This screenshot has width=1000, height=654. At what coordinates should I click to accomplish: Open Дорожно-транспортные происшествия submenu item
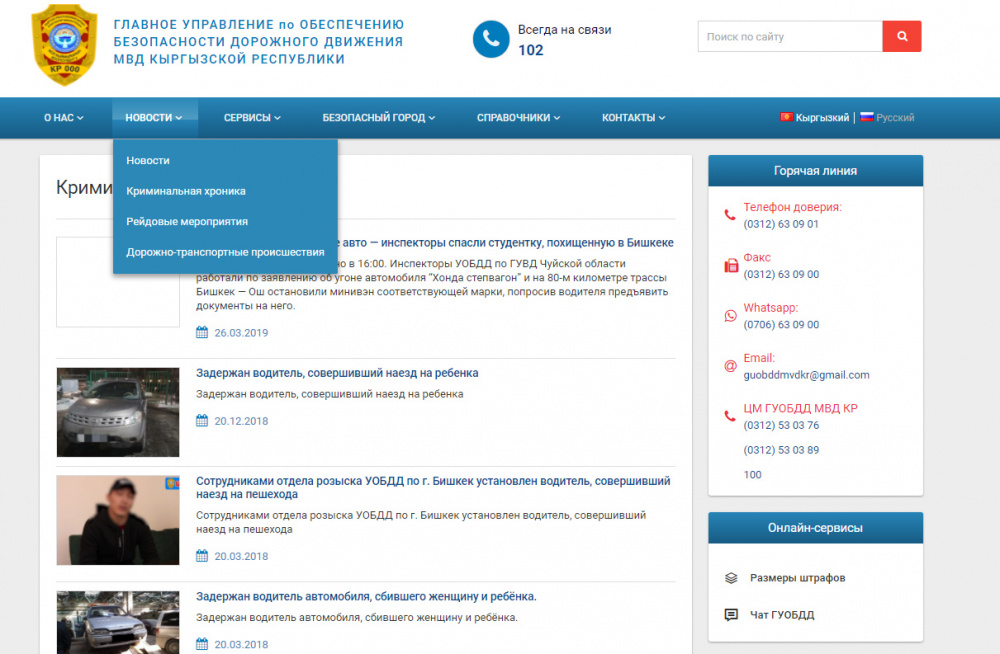225,252
